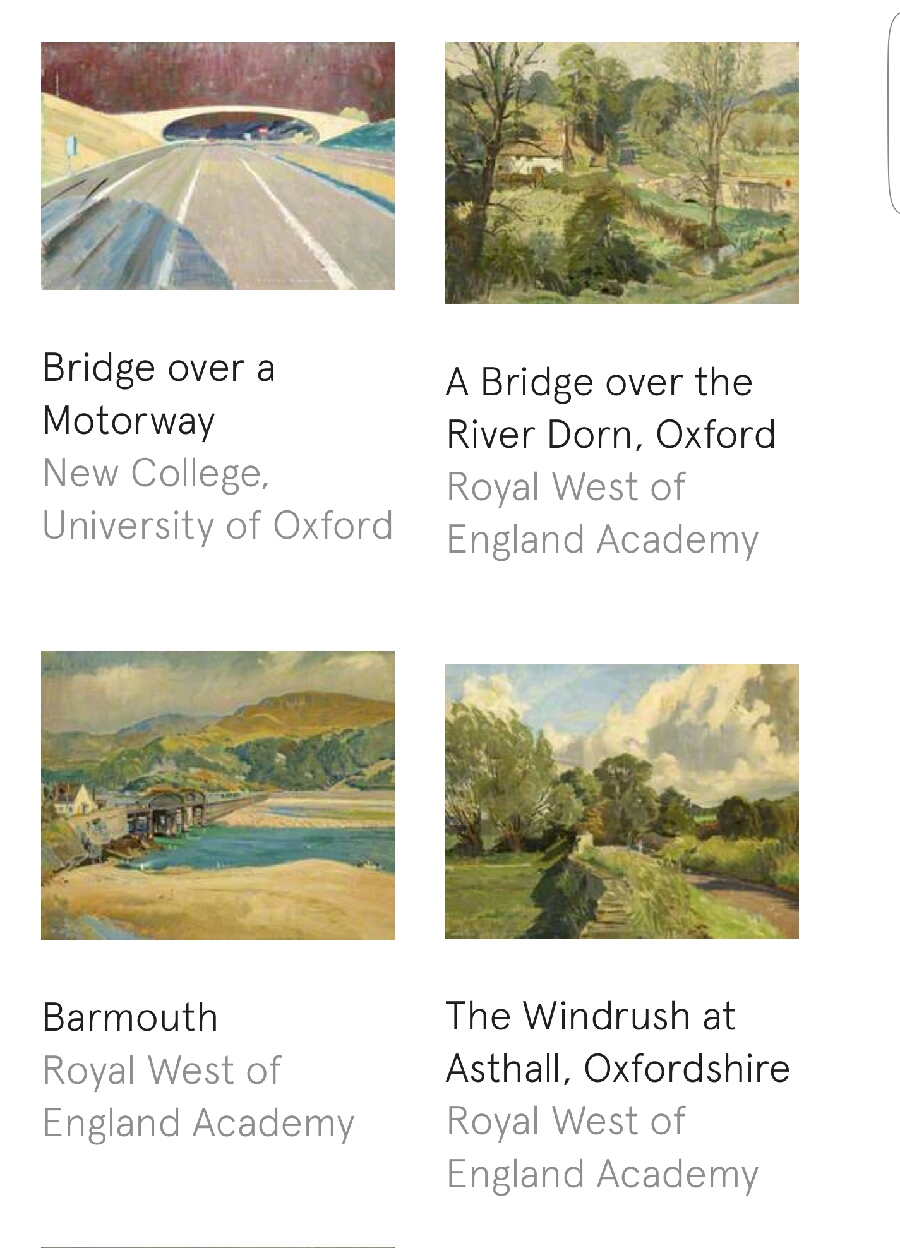This screenshot has width=900, height=1248.
Task: Click the River Dorn bridge painting image
Action: (x=621, y=172)
